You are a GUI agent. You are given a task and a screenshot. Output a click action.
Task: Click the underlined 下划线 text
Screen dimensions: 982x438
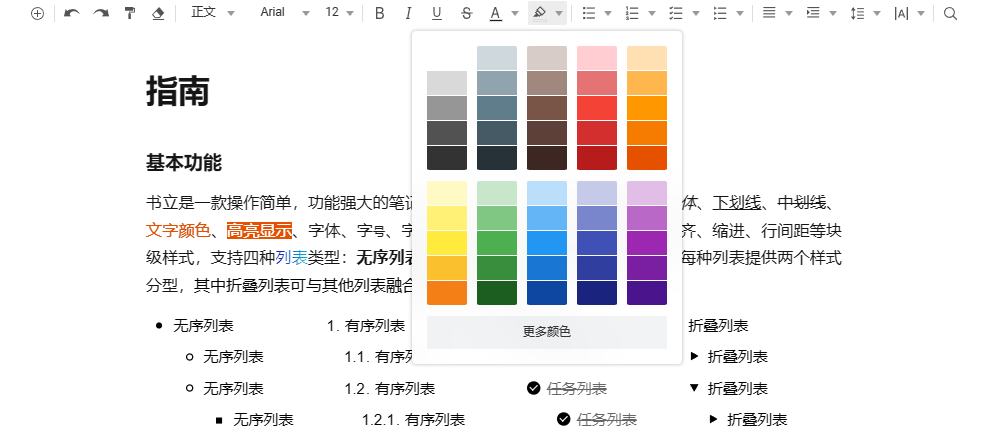pos(737,203)
